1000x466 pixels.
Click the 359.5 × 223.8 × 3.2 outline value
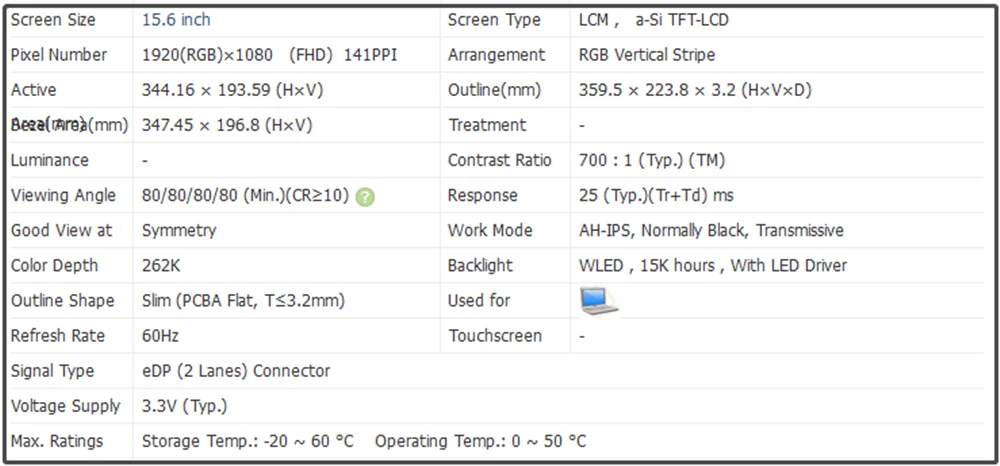[695, 90]
